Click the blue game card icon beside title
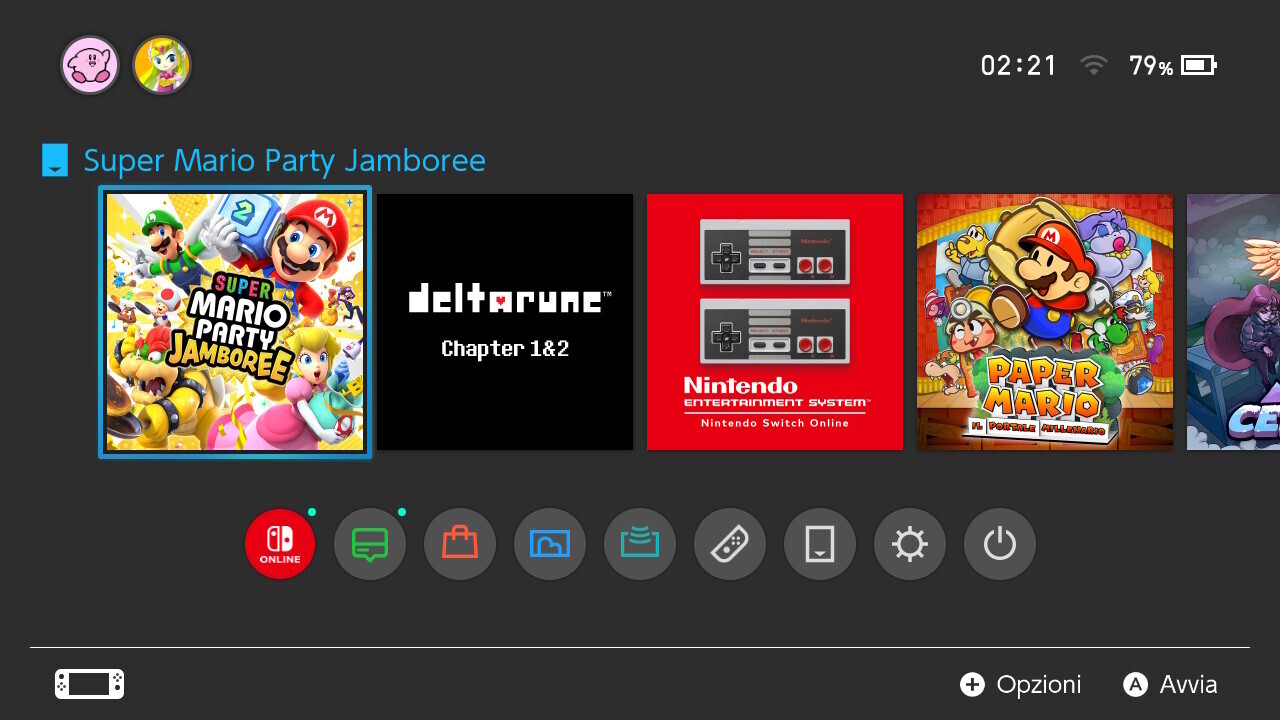This screenshot has height=720, width=1280. (x=55, y=160)
